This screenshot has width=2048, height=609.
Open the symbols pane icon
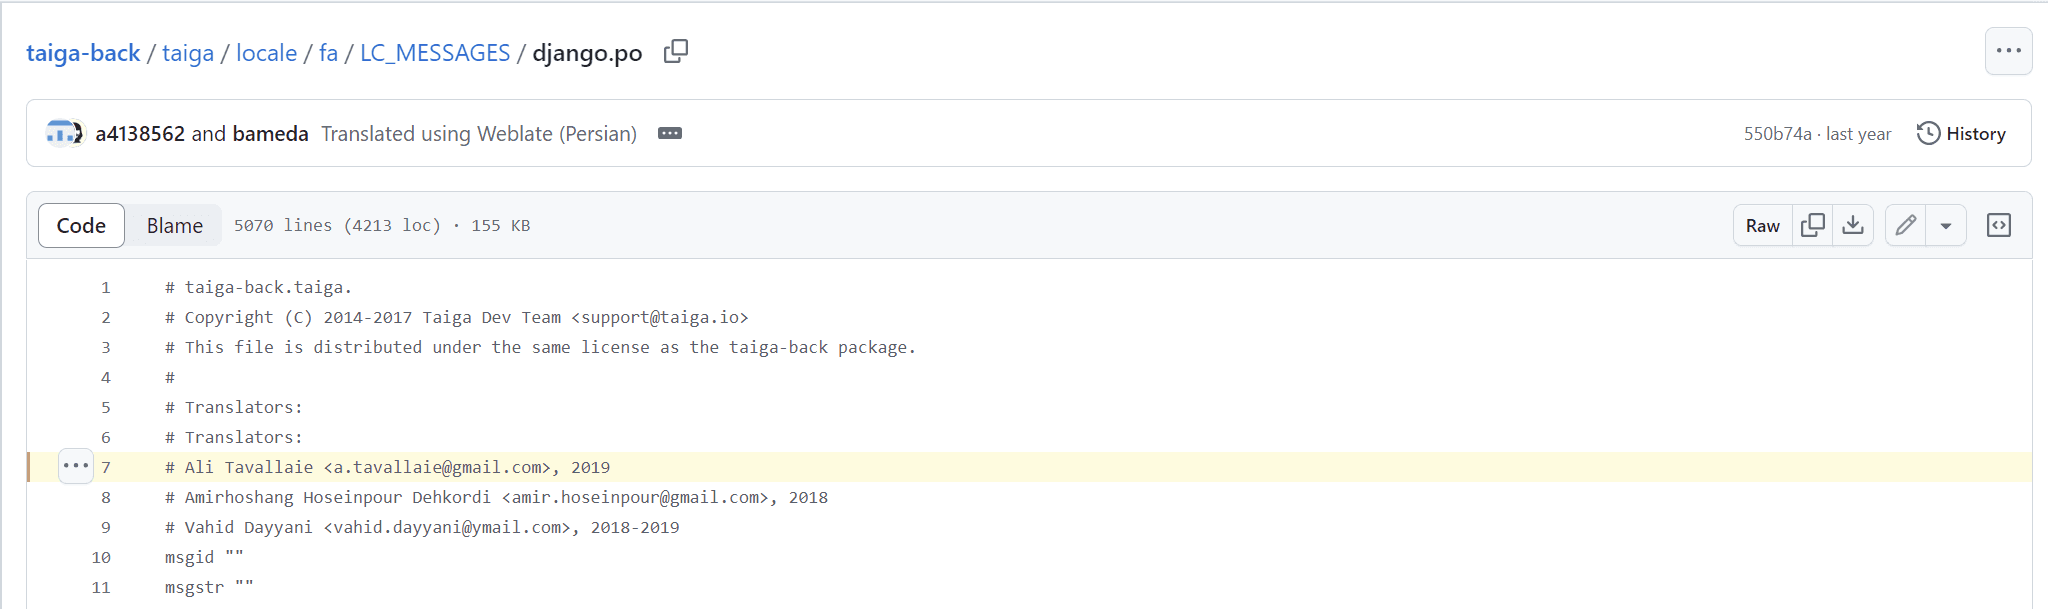point(1998,225)
